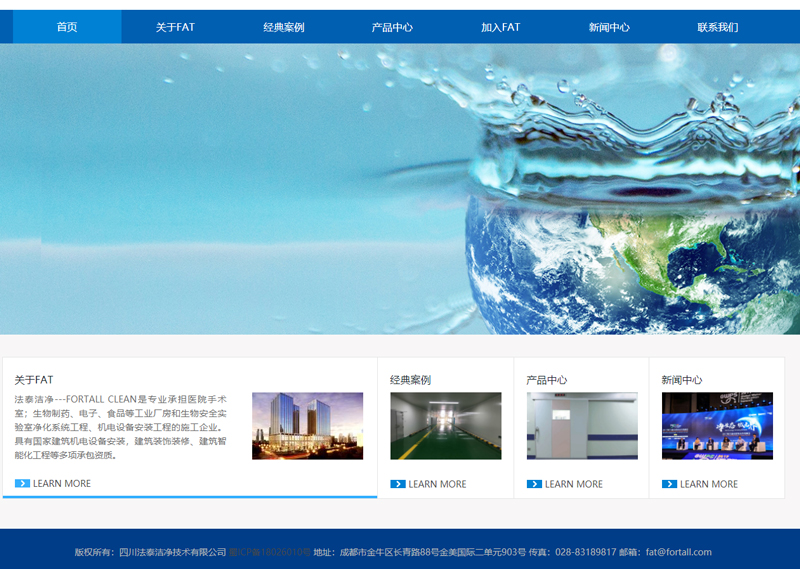Screen dimensions: 800x569
Task: Open 经典案例 in the top navigation
Action: 284,27
